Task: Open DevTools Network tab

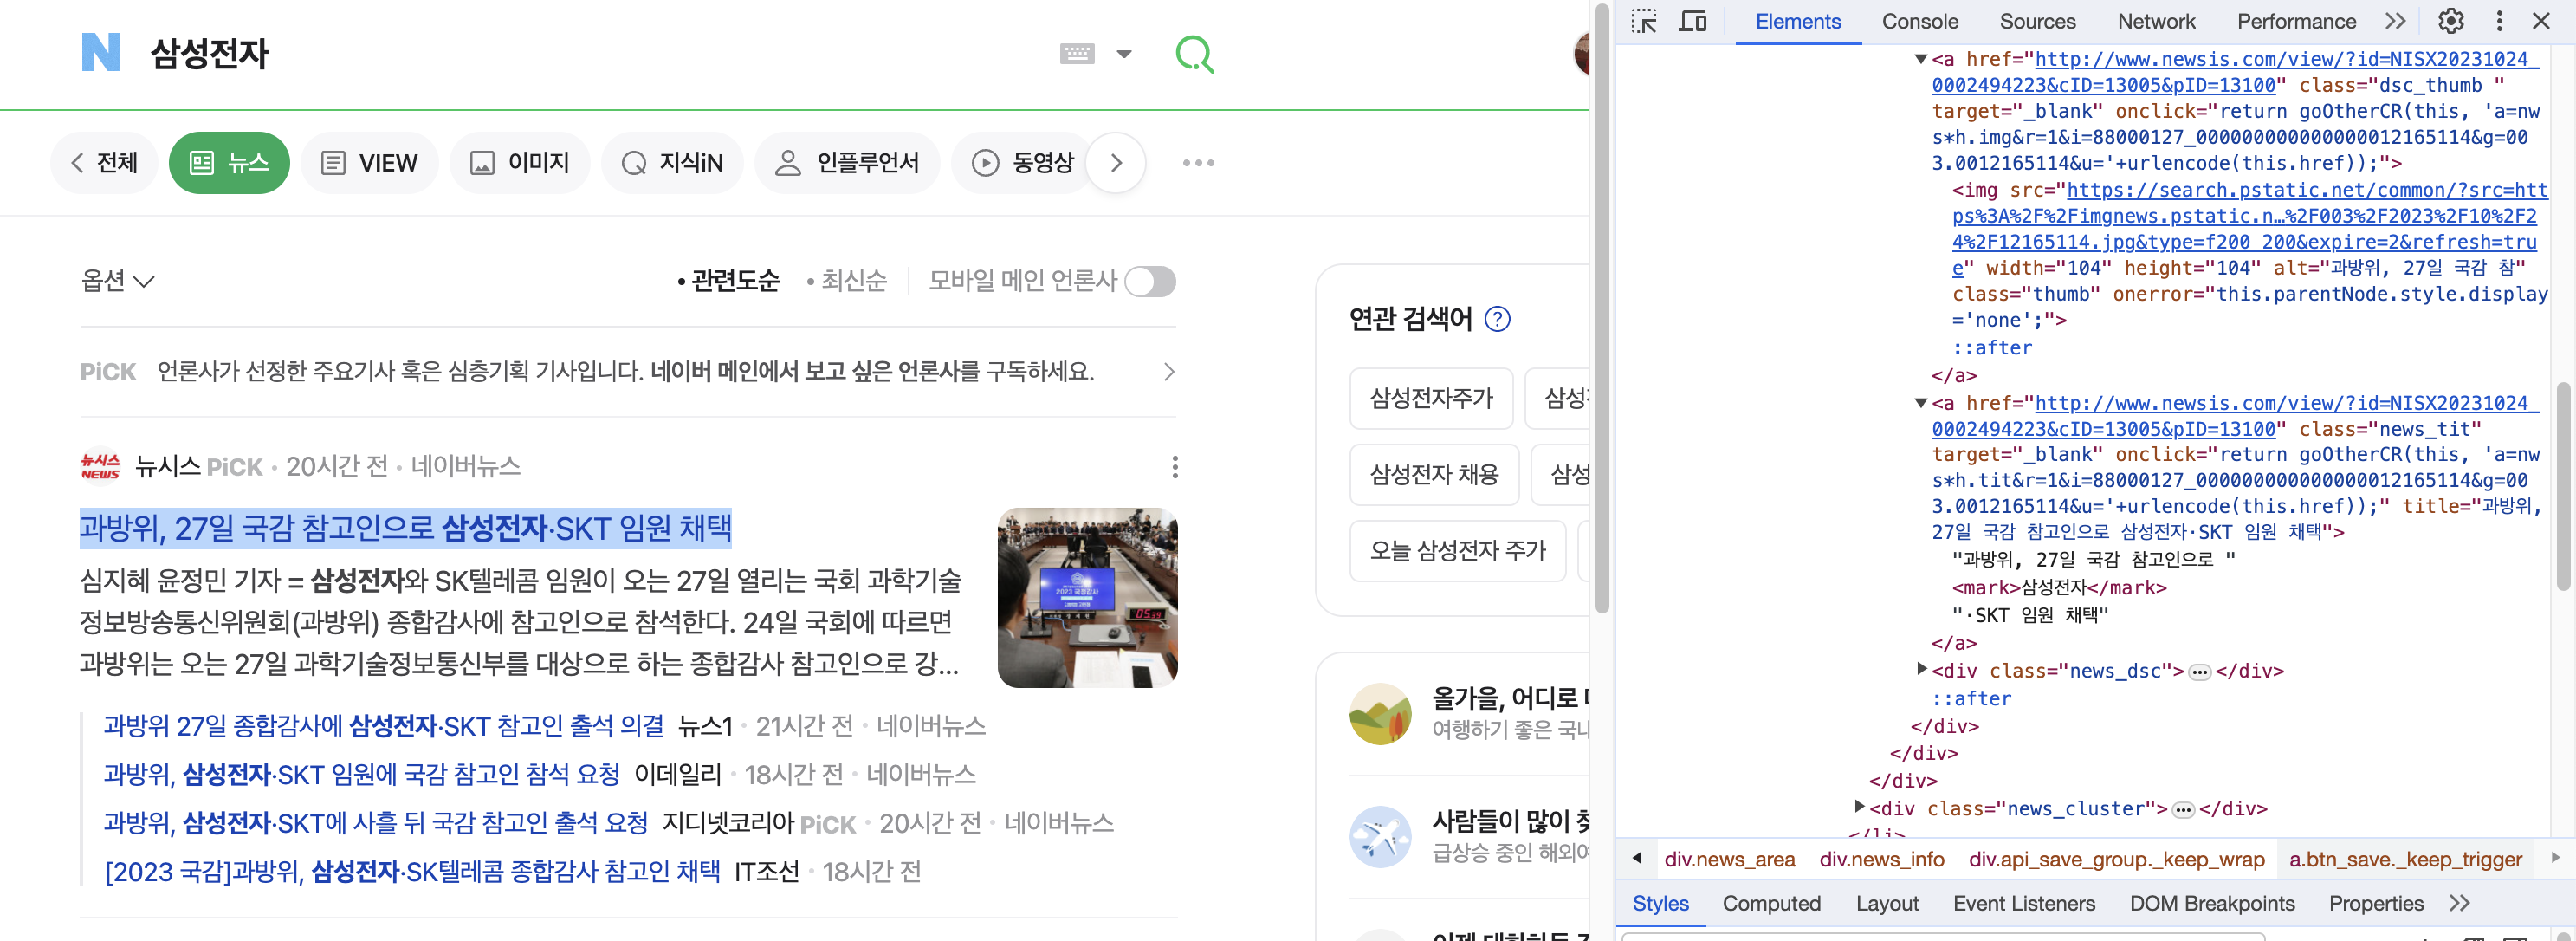Action: point(2156,22)
